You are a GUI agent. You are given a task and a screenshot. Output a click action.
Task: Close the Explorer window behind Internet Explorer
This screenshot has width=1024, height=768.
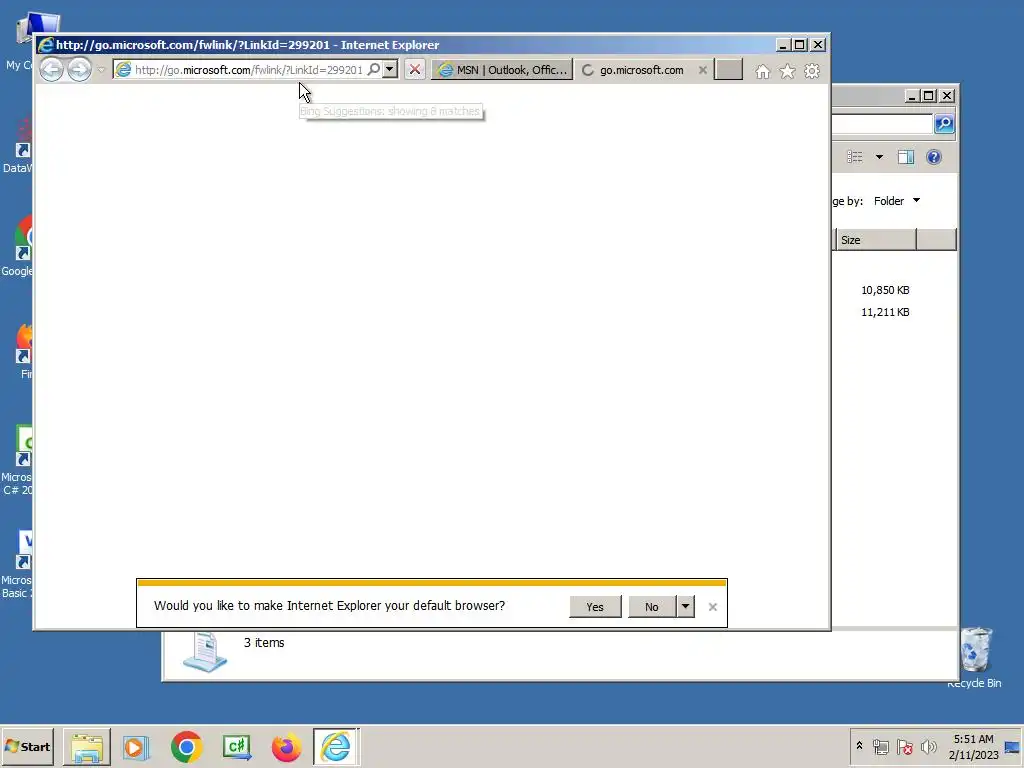pos(947,95)
